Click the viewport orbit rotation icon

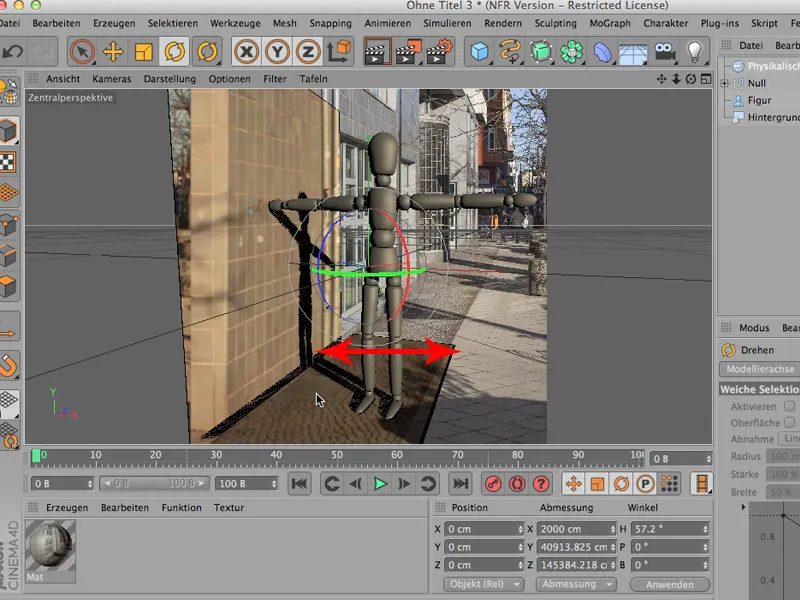691,79
